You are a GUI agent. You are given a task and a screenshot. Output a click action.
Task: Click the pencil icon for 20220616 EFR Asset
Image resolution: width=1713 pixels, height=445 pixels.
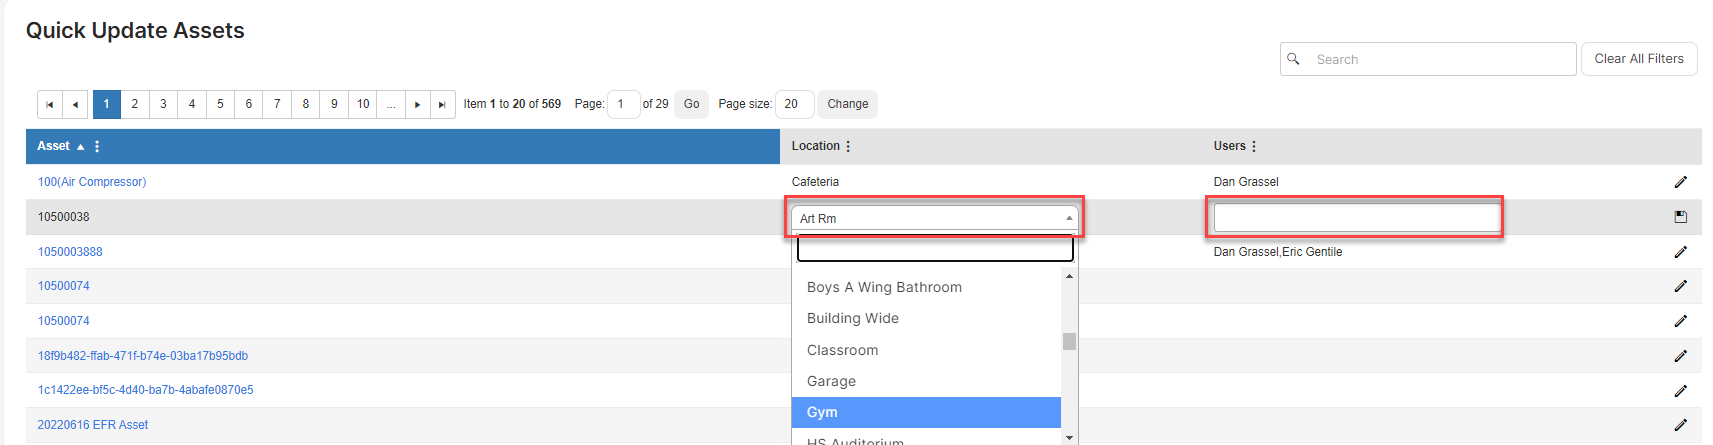click(1680, 425)
